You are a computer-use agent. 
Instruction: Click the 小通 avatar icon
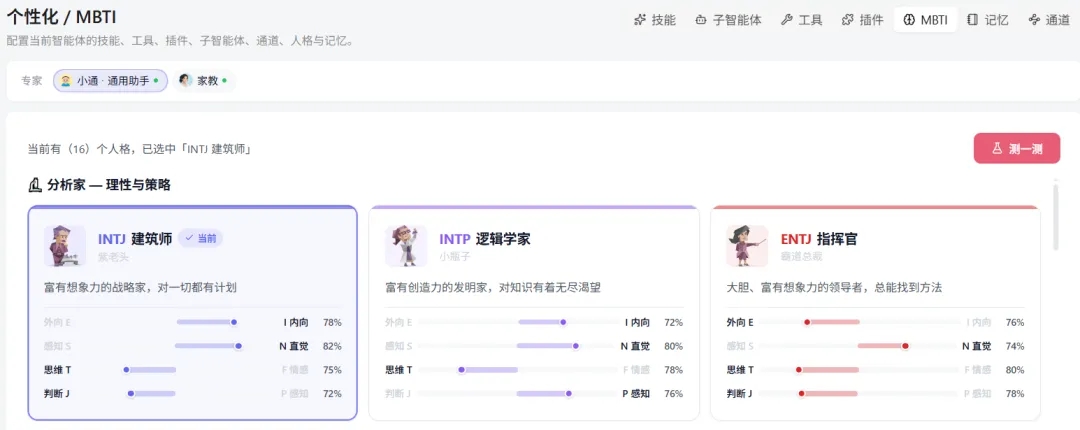(66, 81)
